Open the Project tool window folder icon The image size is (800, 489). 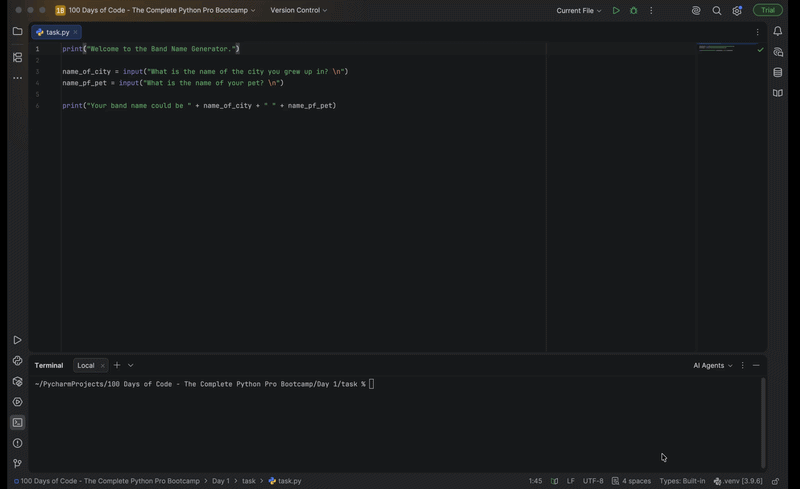[x=17, y=31]
